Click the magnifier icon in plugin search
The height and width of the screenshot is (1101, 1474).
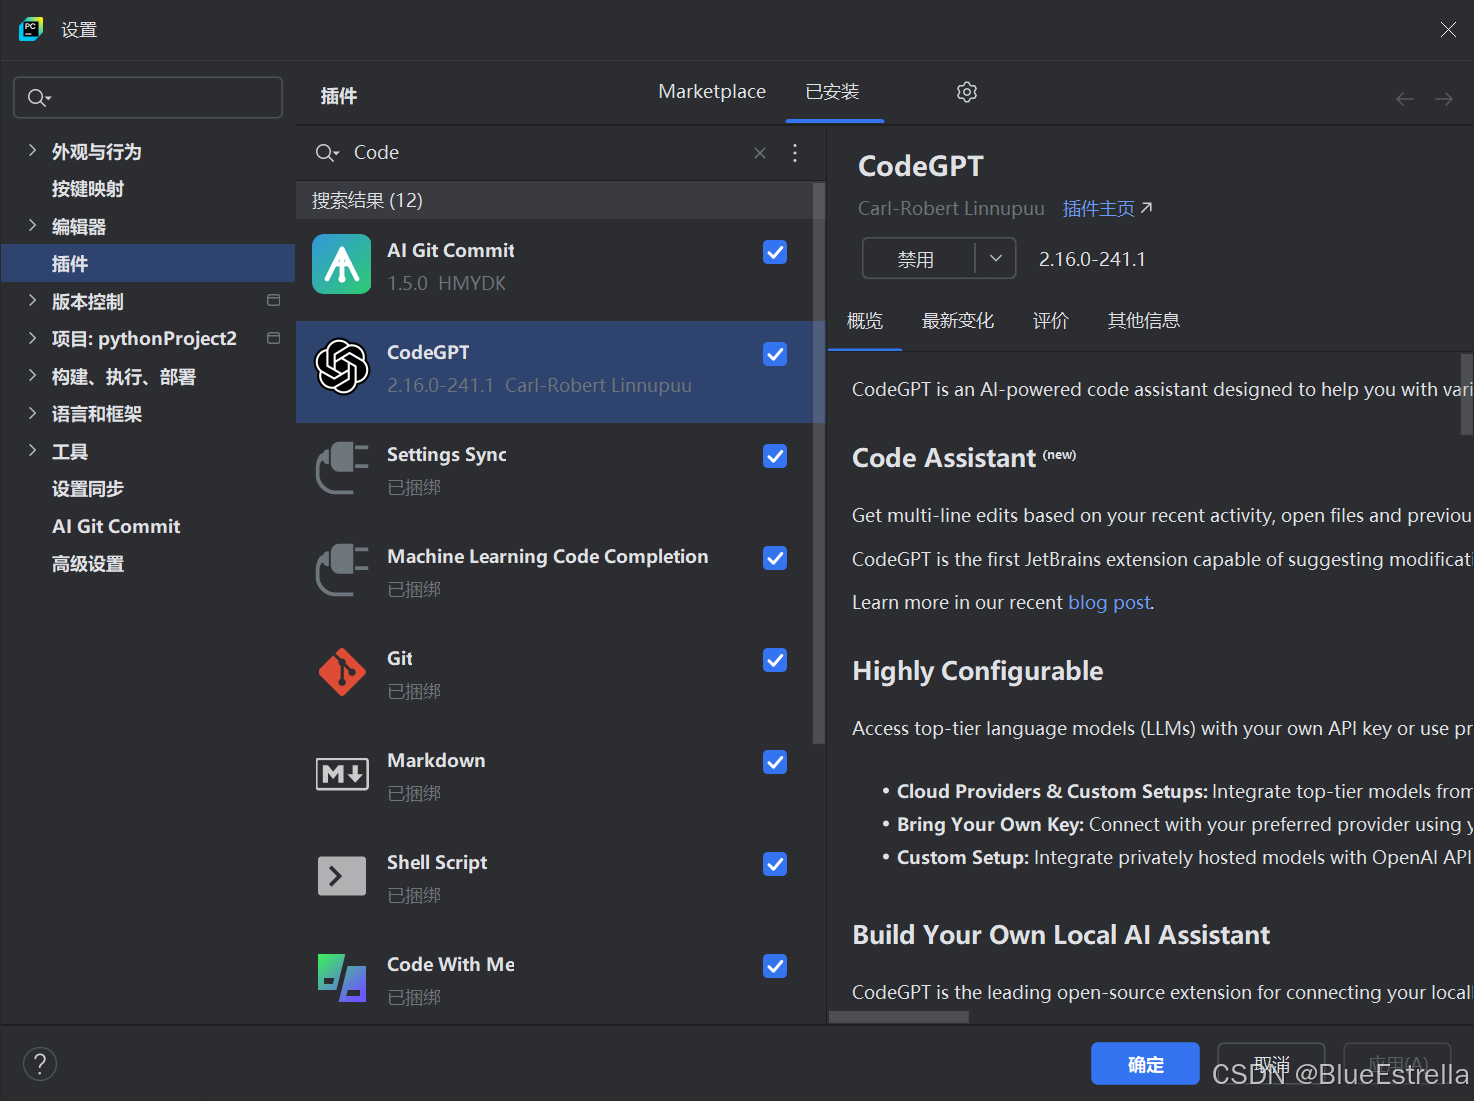tap(327, 153)
